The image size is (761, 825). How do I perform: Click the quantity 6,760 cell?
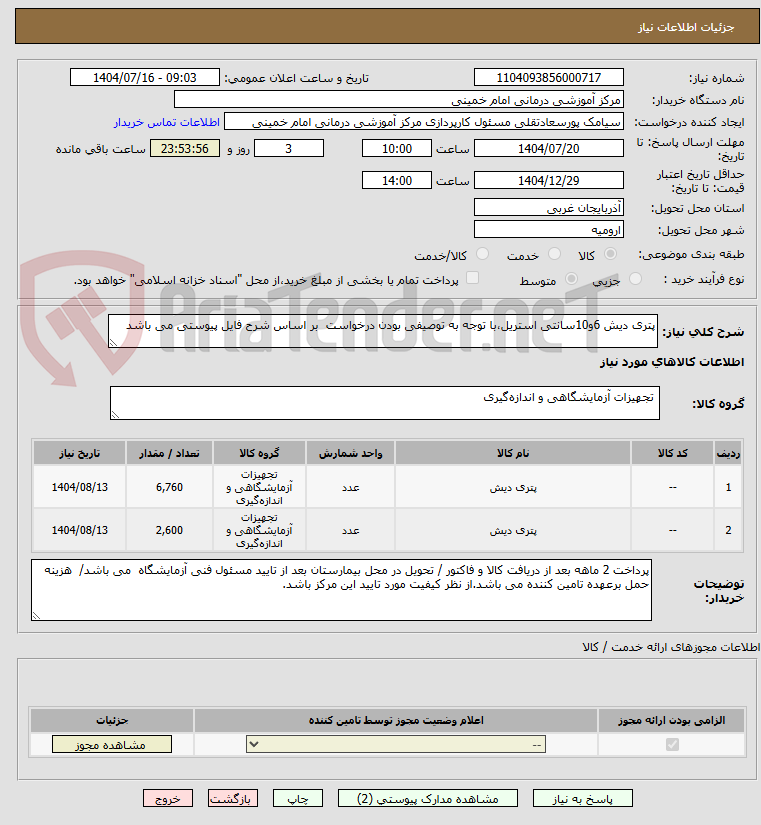(169, 487)
